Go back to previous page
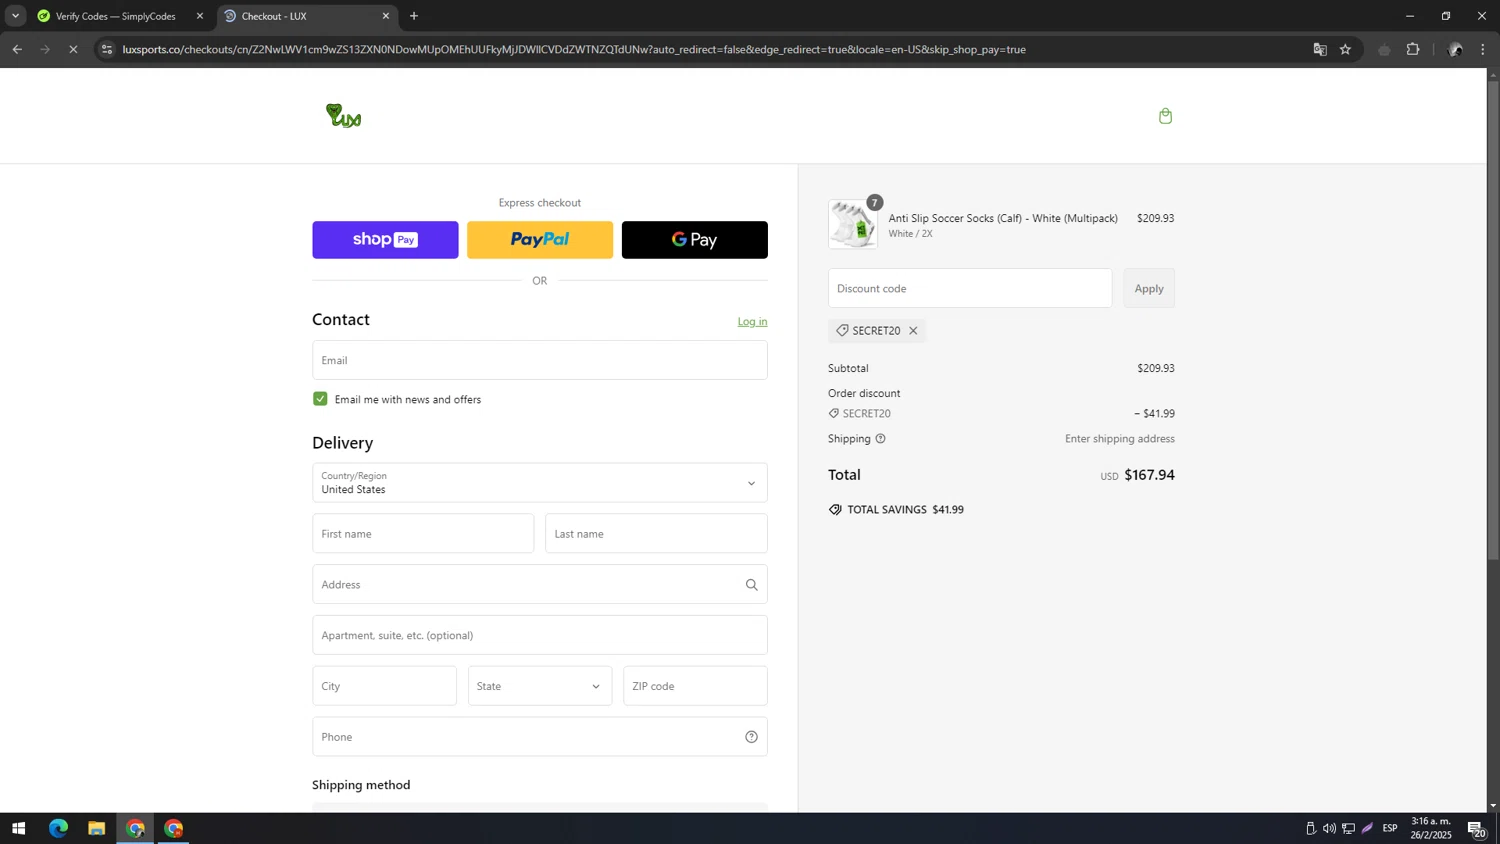This screenshot has height=844, width=1500. [17, 49]
